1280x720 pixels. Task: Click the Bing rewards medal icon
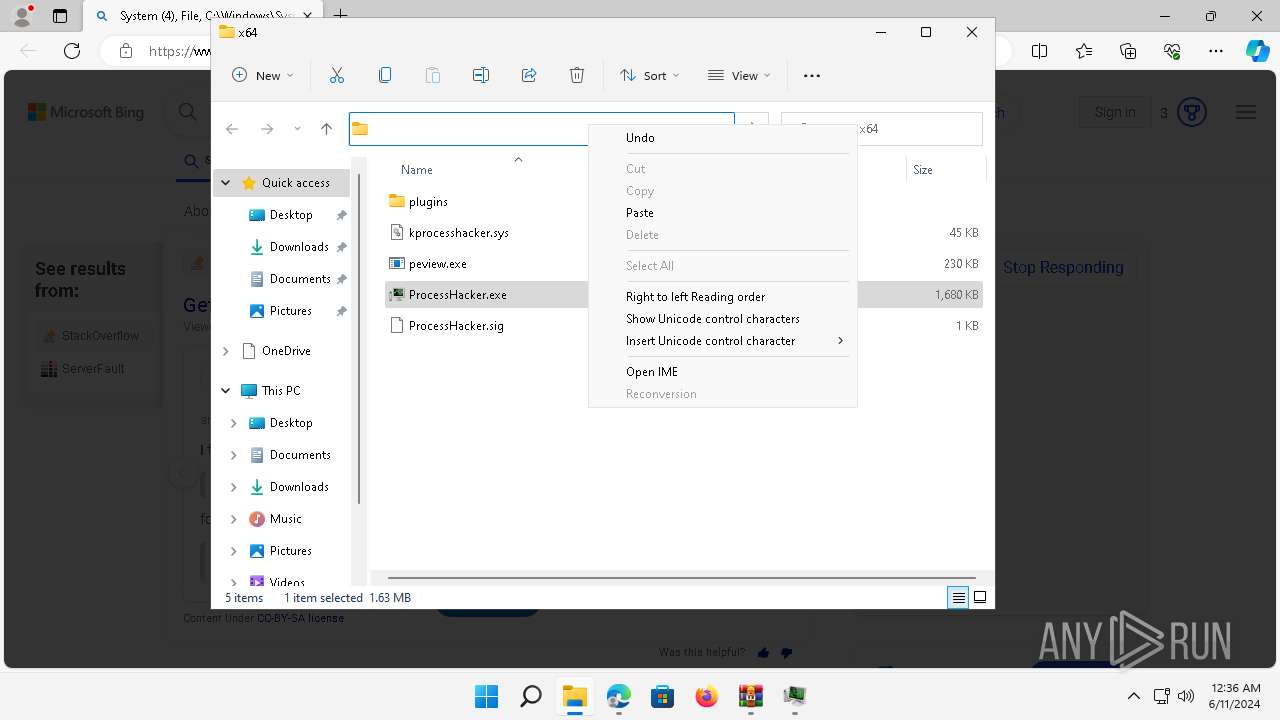(1191, 112)
